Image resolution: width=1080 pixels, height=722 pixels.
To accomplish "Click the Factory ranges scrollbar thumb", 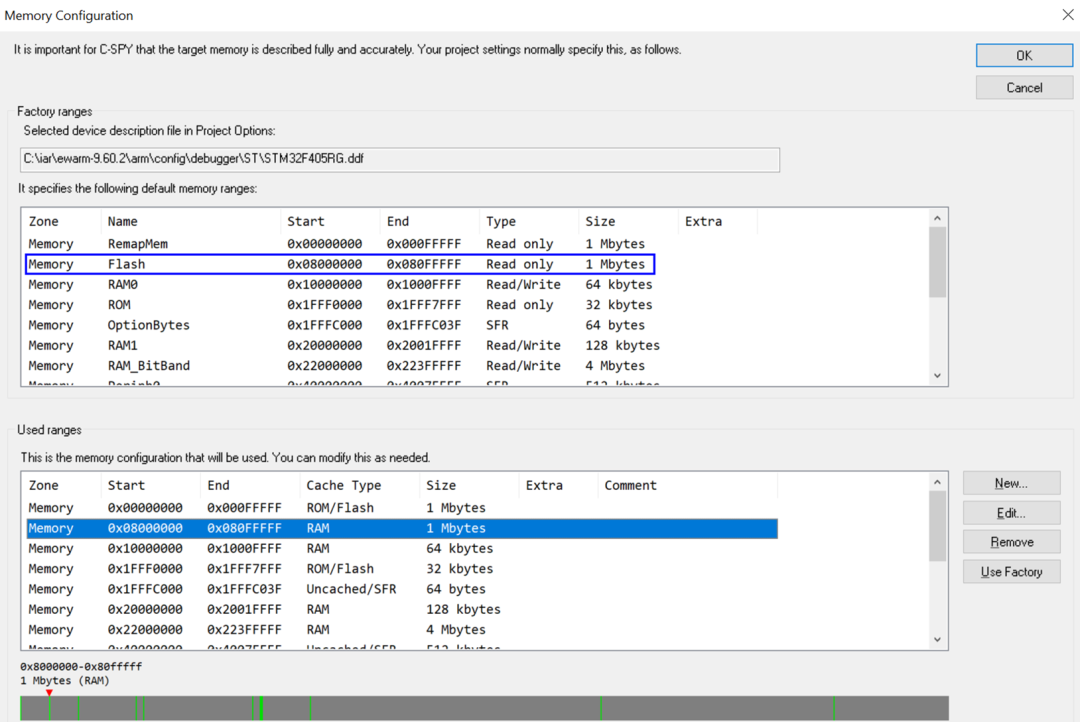I will tap(937, 262).
